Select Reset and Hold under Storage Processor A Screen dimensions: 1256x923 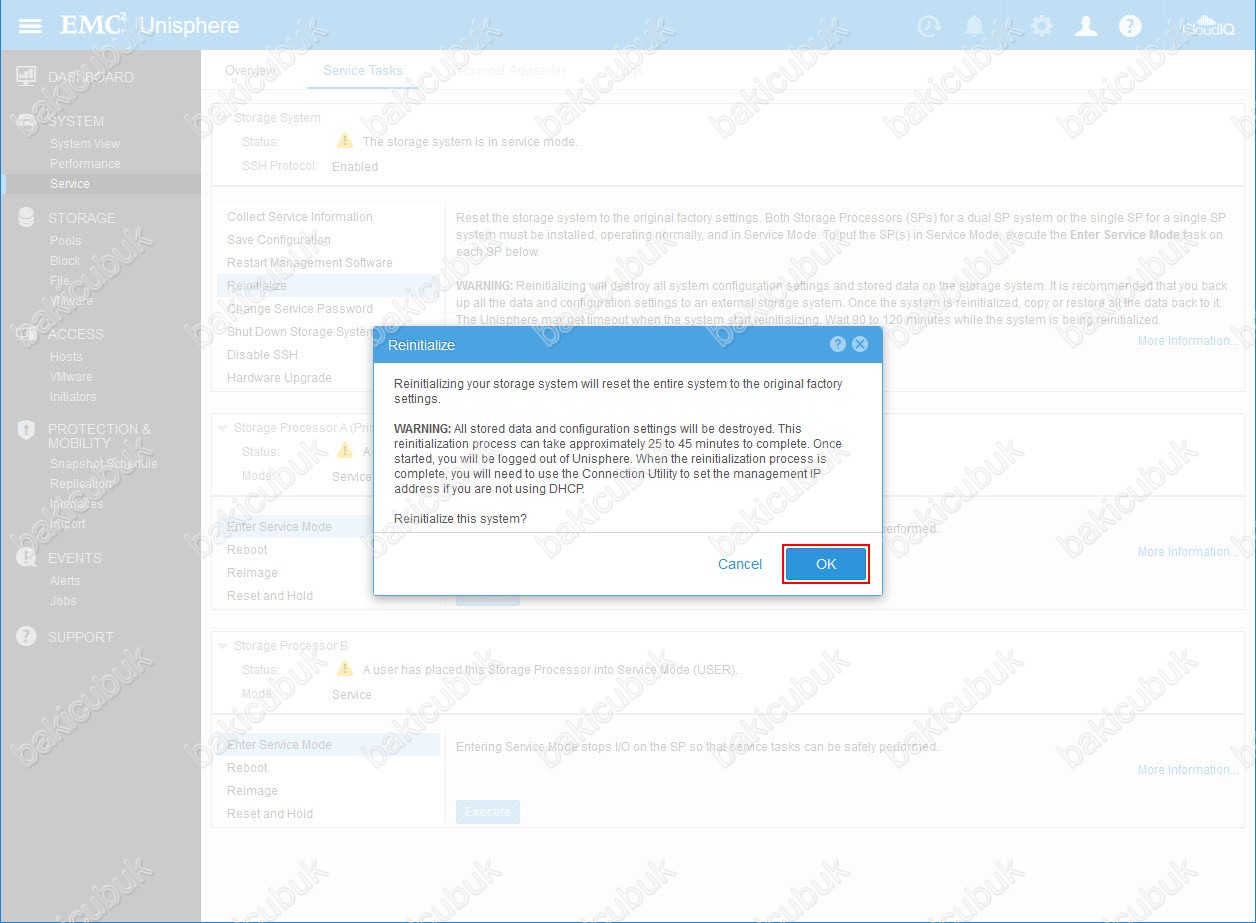click(270, 596)
